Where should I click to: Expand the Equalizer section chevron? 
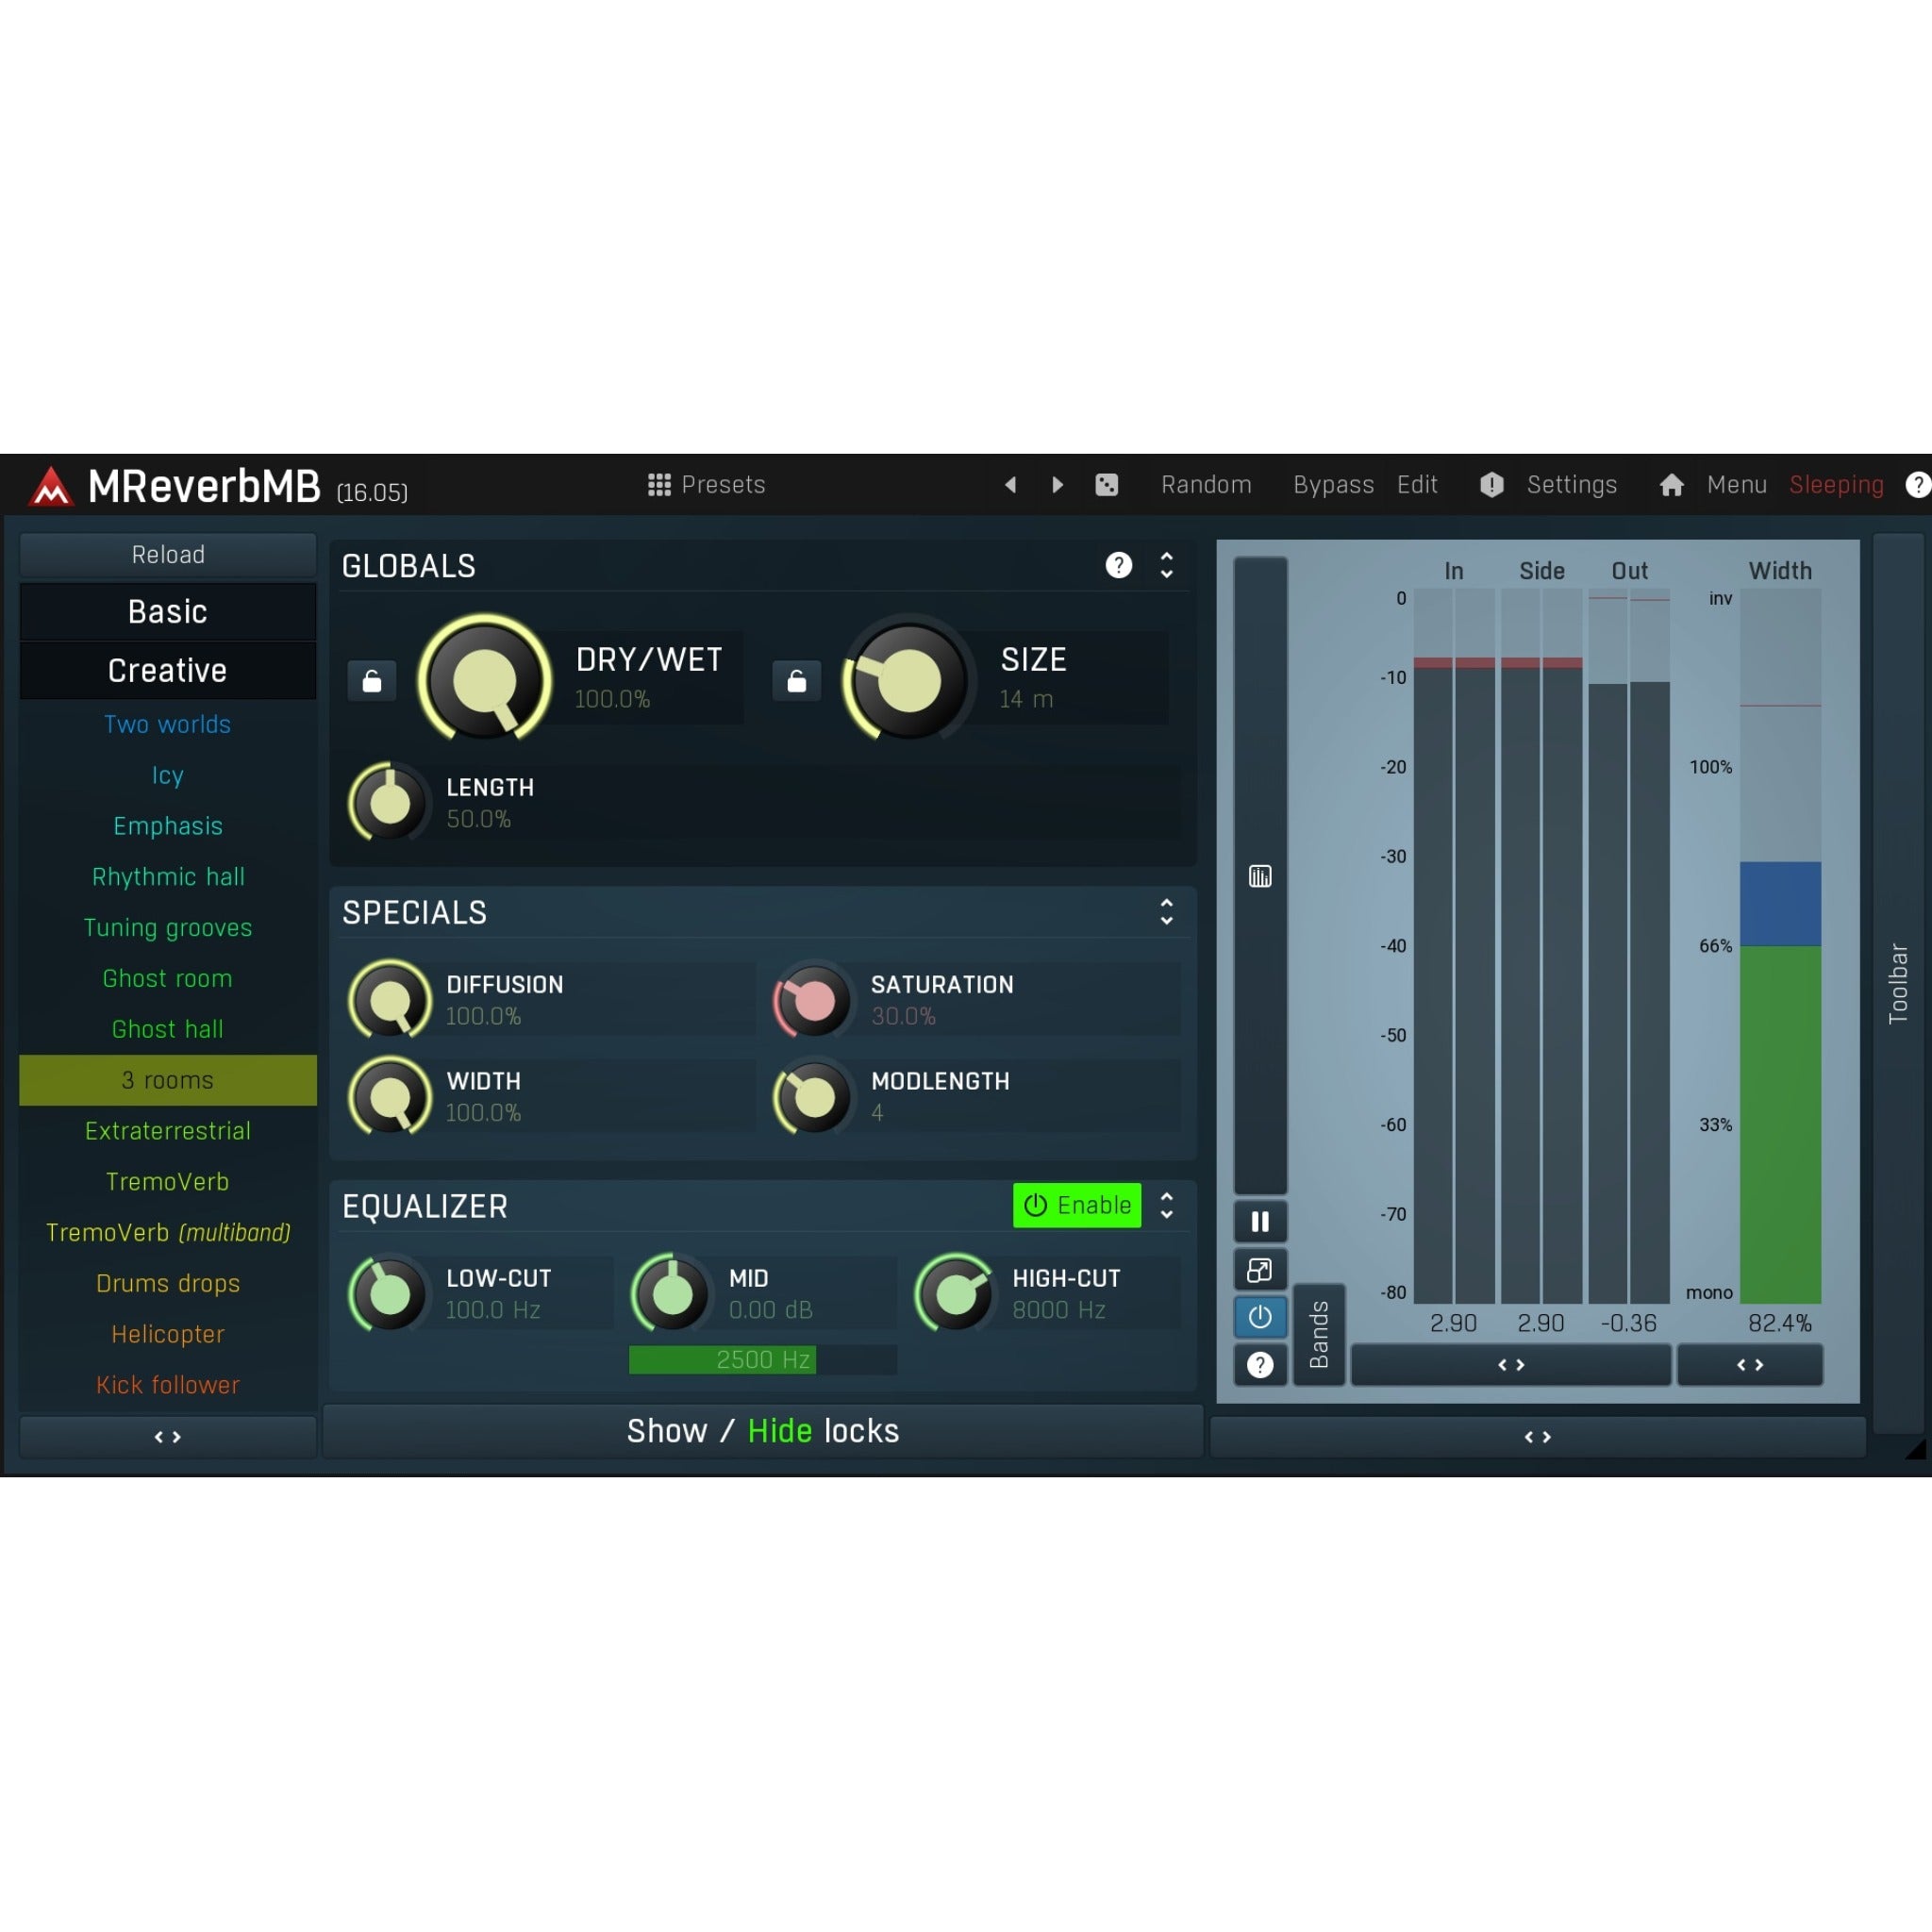coord(1166,1206)
